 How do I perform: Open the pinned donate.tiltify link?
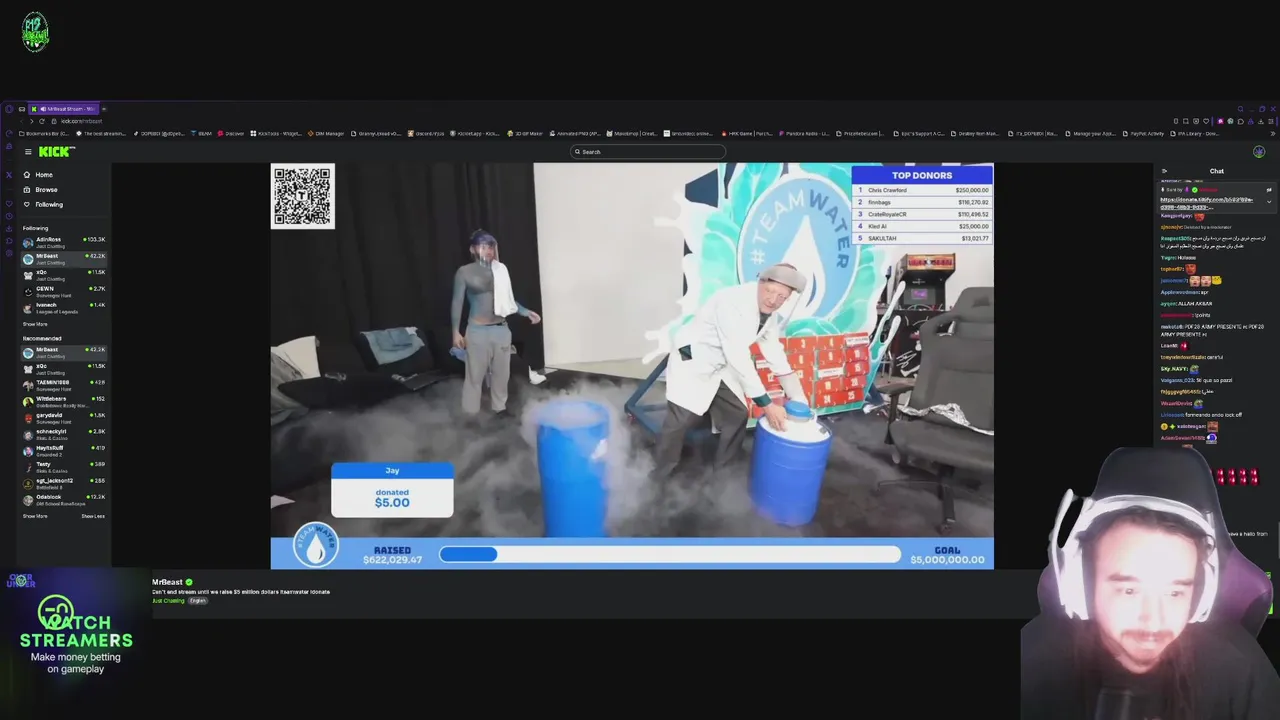click(1207, 203)
